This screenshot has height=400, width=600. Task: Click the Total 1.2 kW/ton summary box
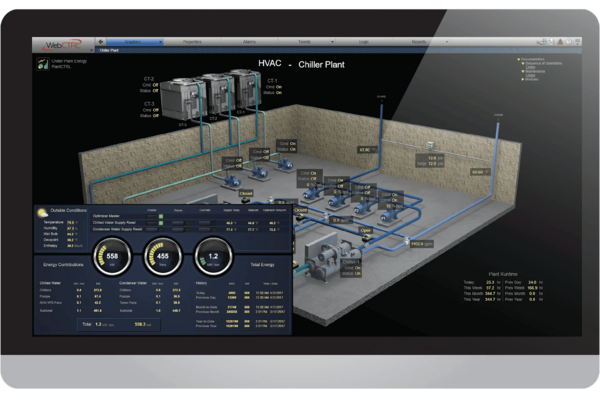[x=119, y=325]
